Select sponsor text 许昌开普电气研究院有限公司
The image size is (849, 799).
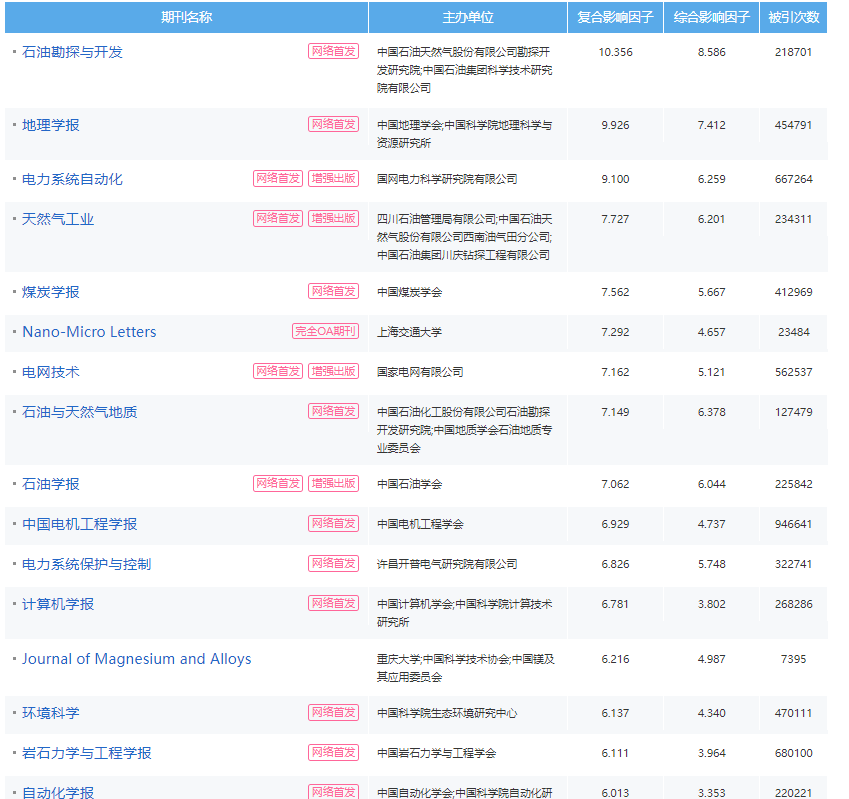tap(447, 564)
